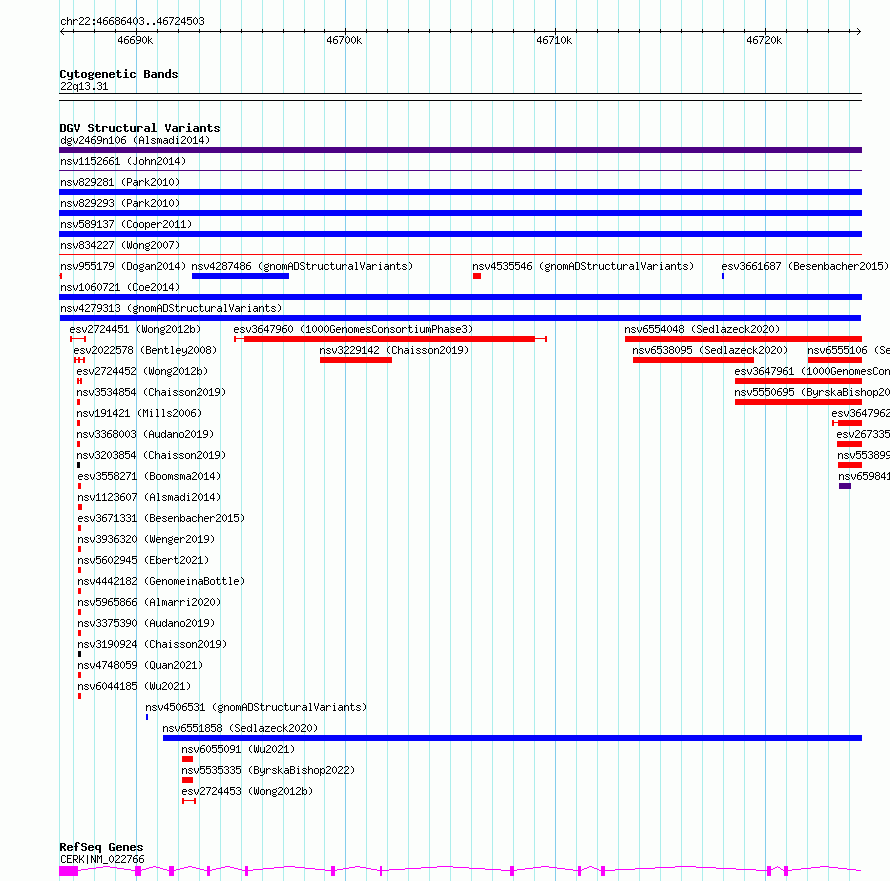Click nsv4506531 (gnomADStructuralVariants) label
The image size is (890, 881).
[256, 707]
